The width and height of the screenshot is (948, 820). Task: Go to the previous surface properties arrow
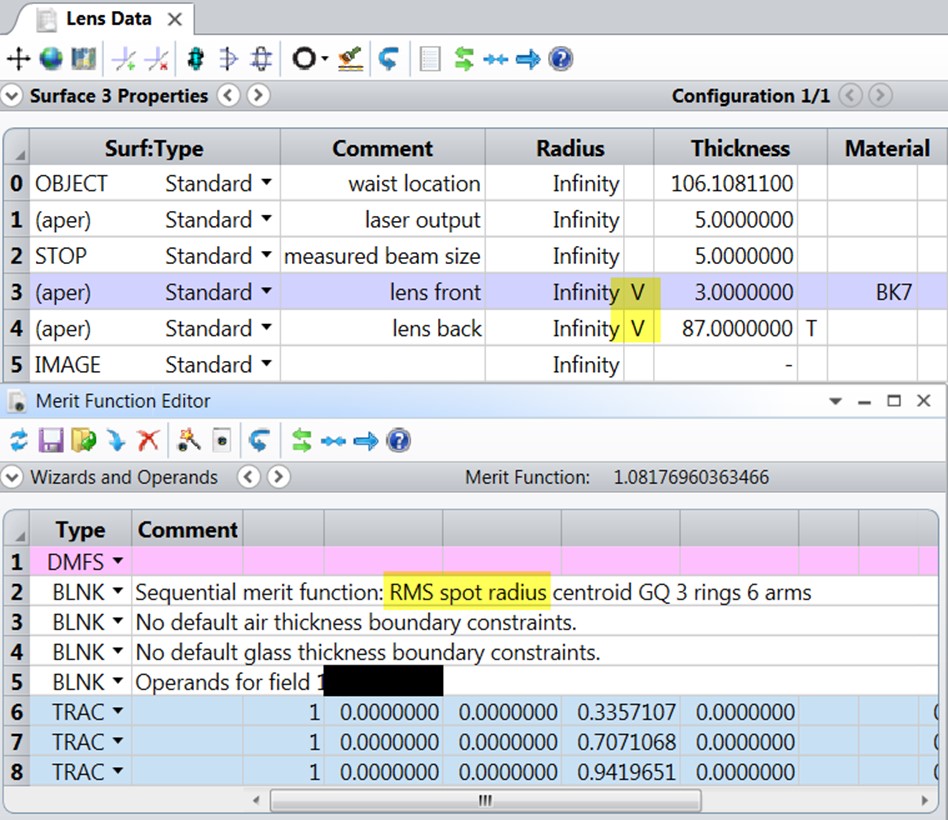tap(228, 96)
